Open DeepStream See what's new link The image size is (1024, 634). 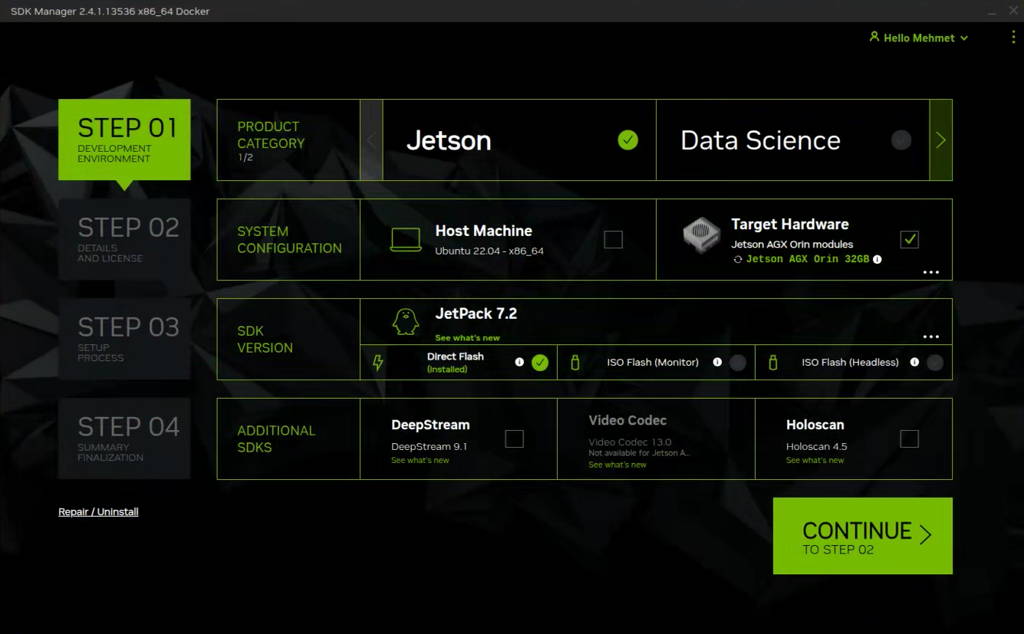pos(420,460)
